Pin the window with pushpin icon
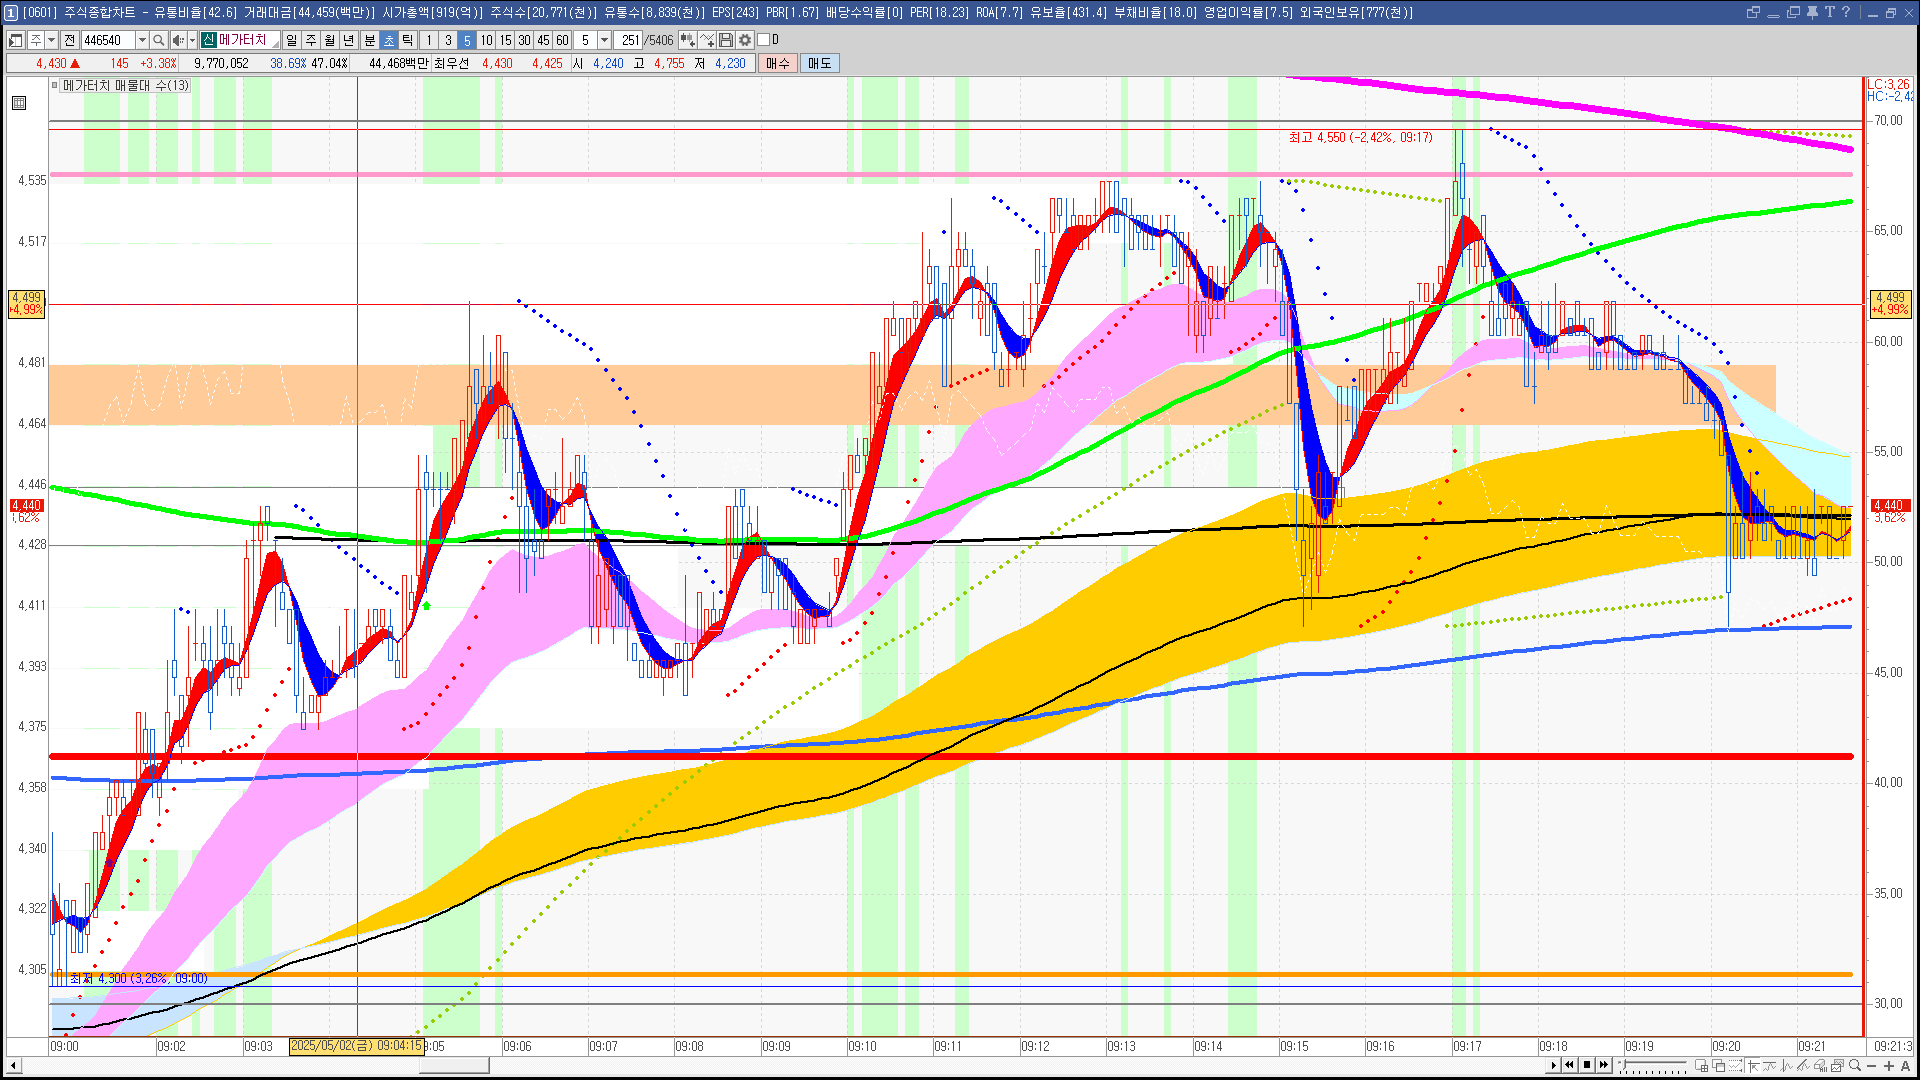Image resolution: width=1920 pixels, height=1080 pixels. [x=1812, y=12]
